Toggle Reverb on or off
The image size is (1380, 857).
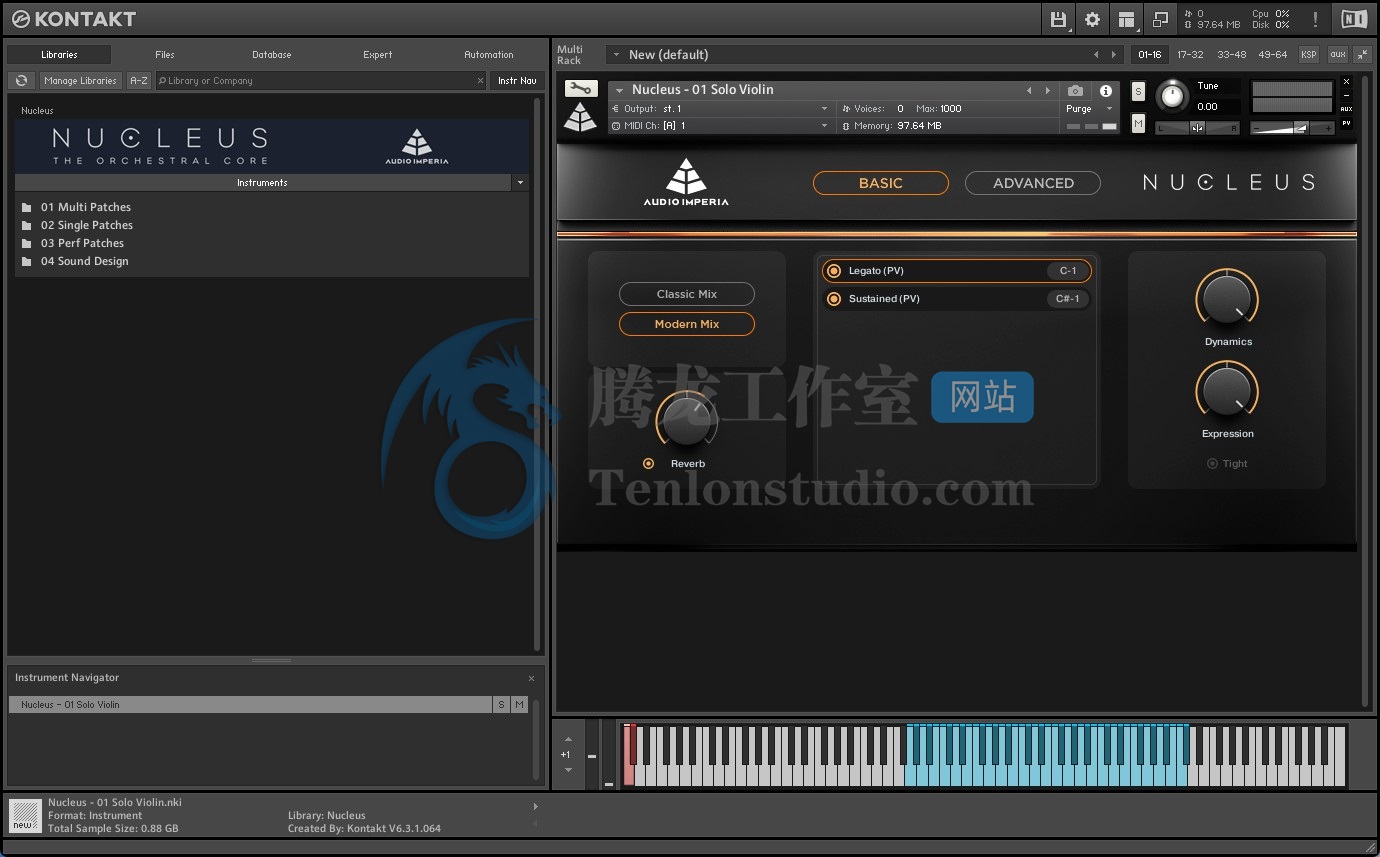click(648, 463)
